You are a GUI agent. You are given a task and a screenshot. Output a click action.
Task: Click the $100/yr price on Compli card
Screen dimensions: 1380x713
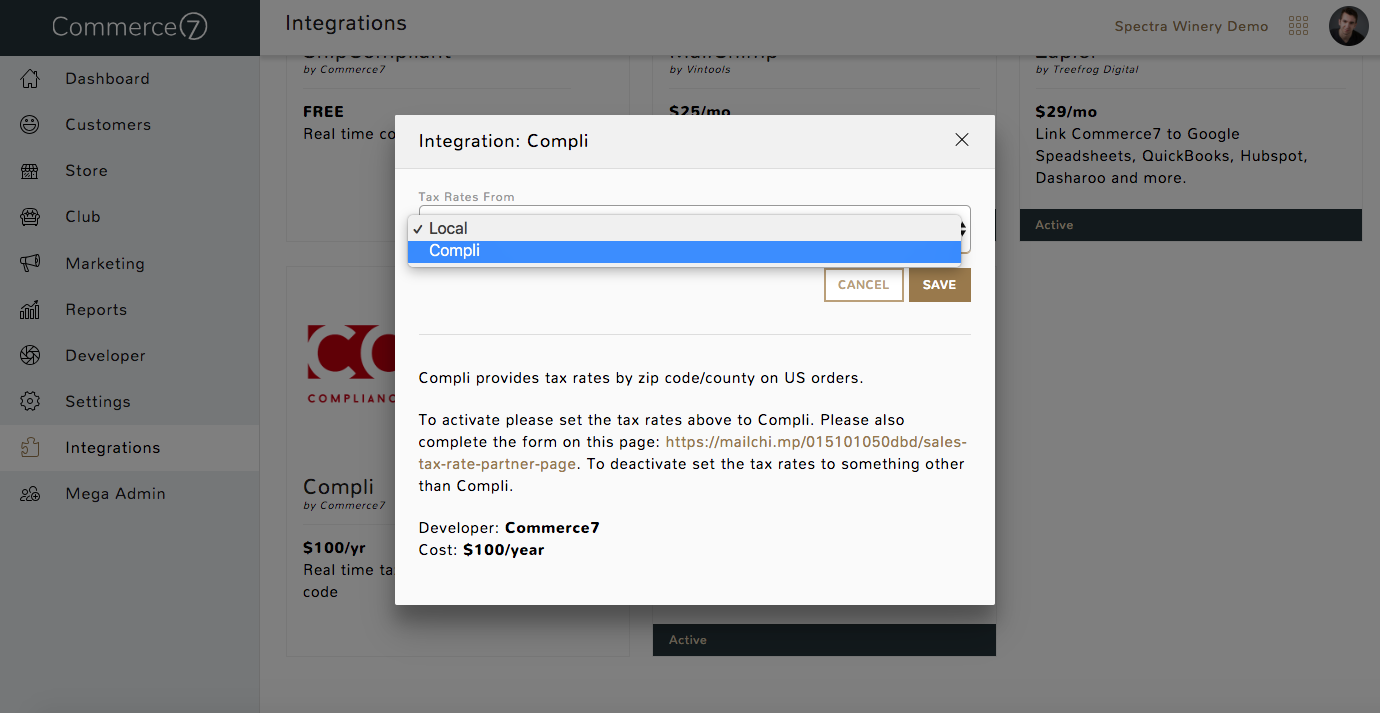pos(335,548)
